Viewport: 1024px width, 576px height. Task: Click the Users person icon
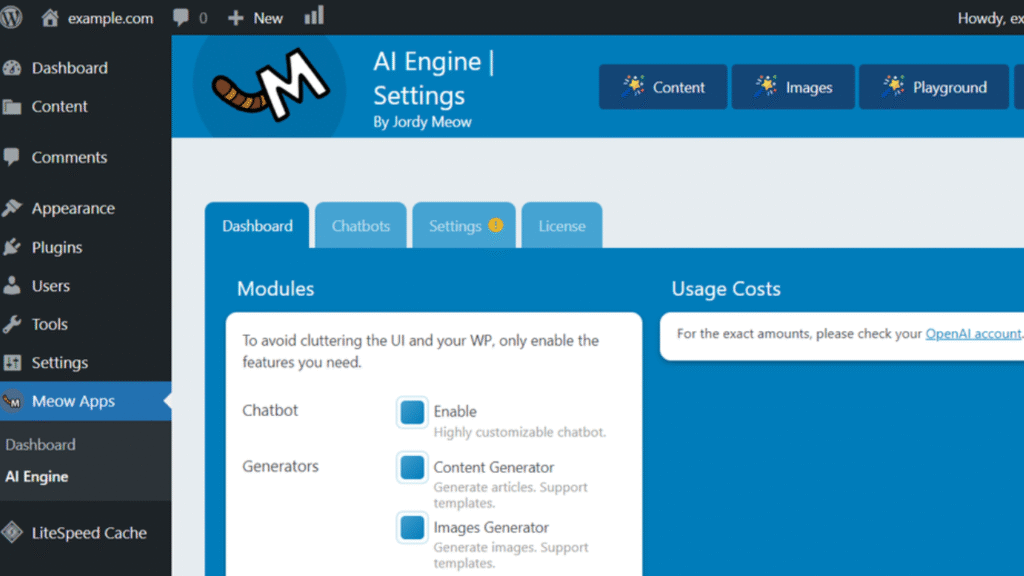click(x=12, y=285)
